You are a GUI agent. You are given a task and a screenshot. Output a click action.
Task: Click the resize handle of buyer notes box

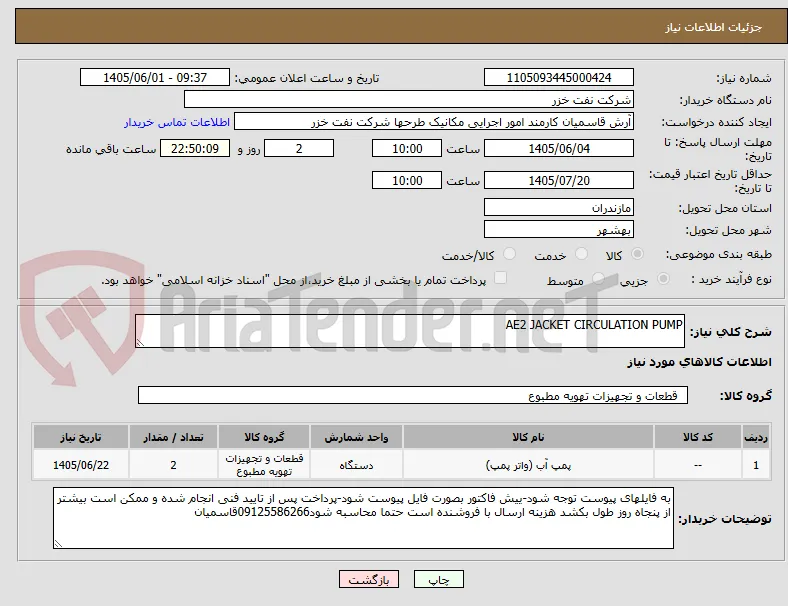click(58, 543)
